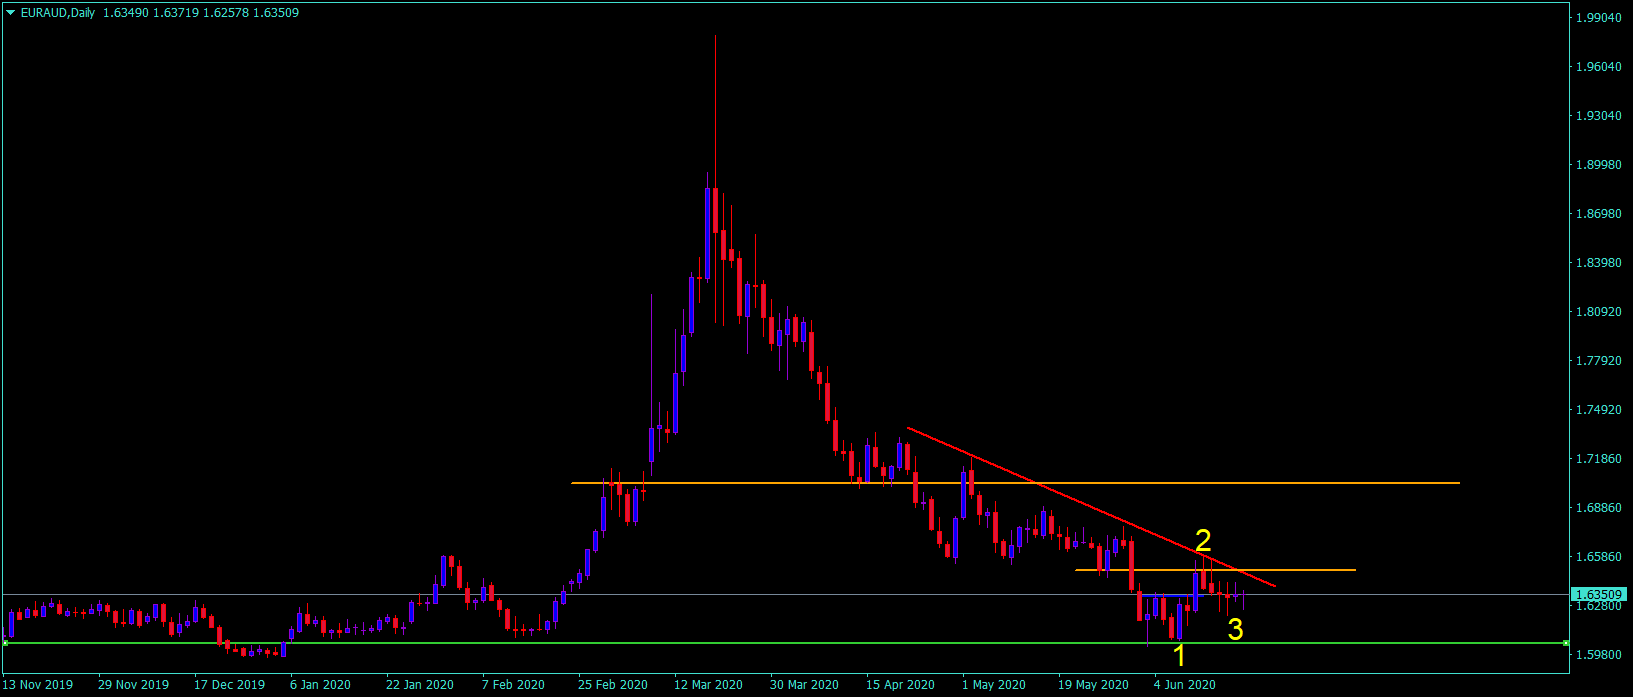Click the tallest blue candle at the March peak
This screenshot has width=1633, height=697.
click(x=707, y=233)
